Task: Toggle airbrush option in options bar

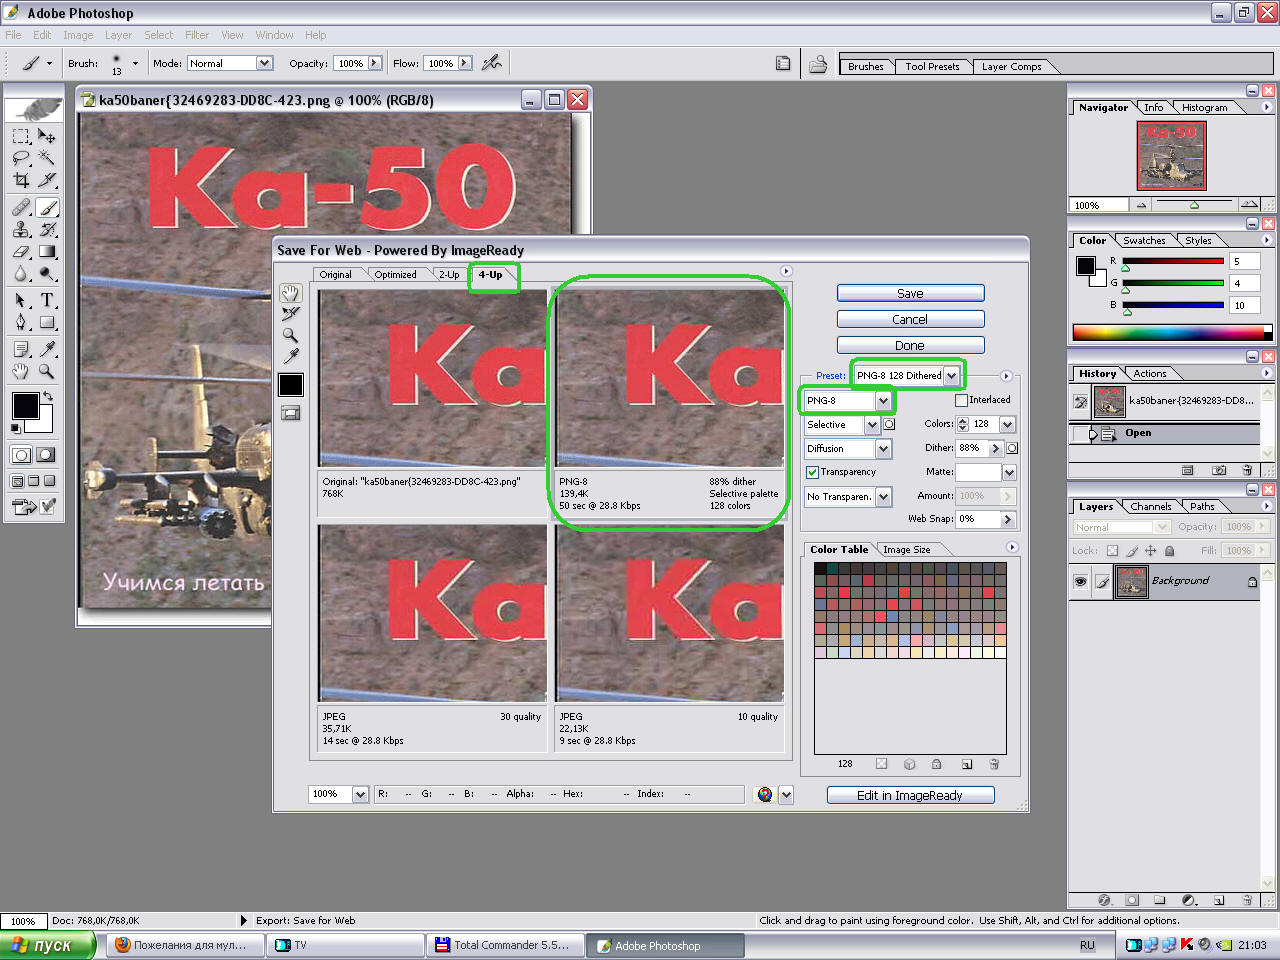Action: tap(491, 63)
